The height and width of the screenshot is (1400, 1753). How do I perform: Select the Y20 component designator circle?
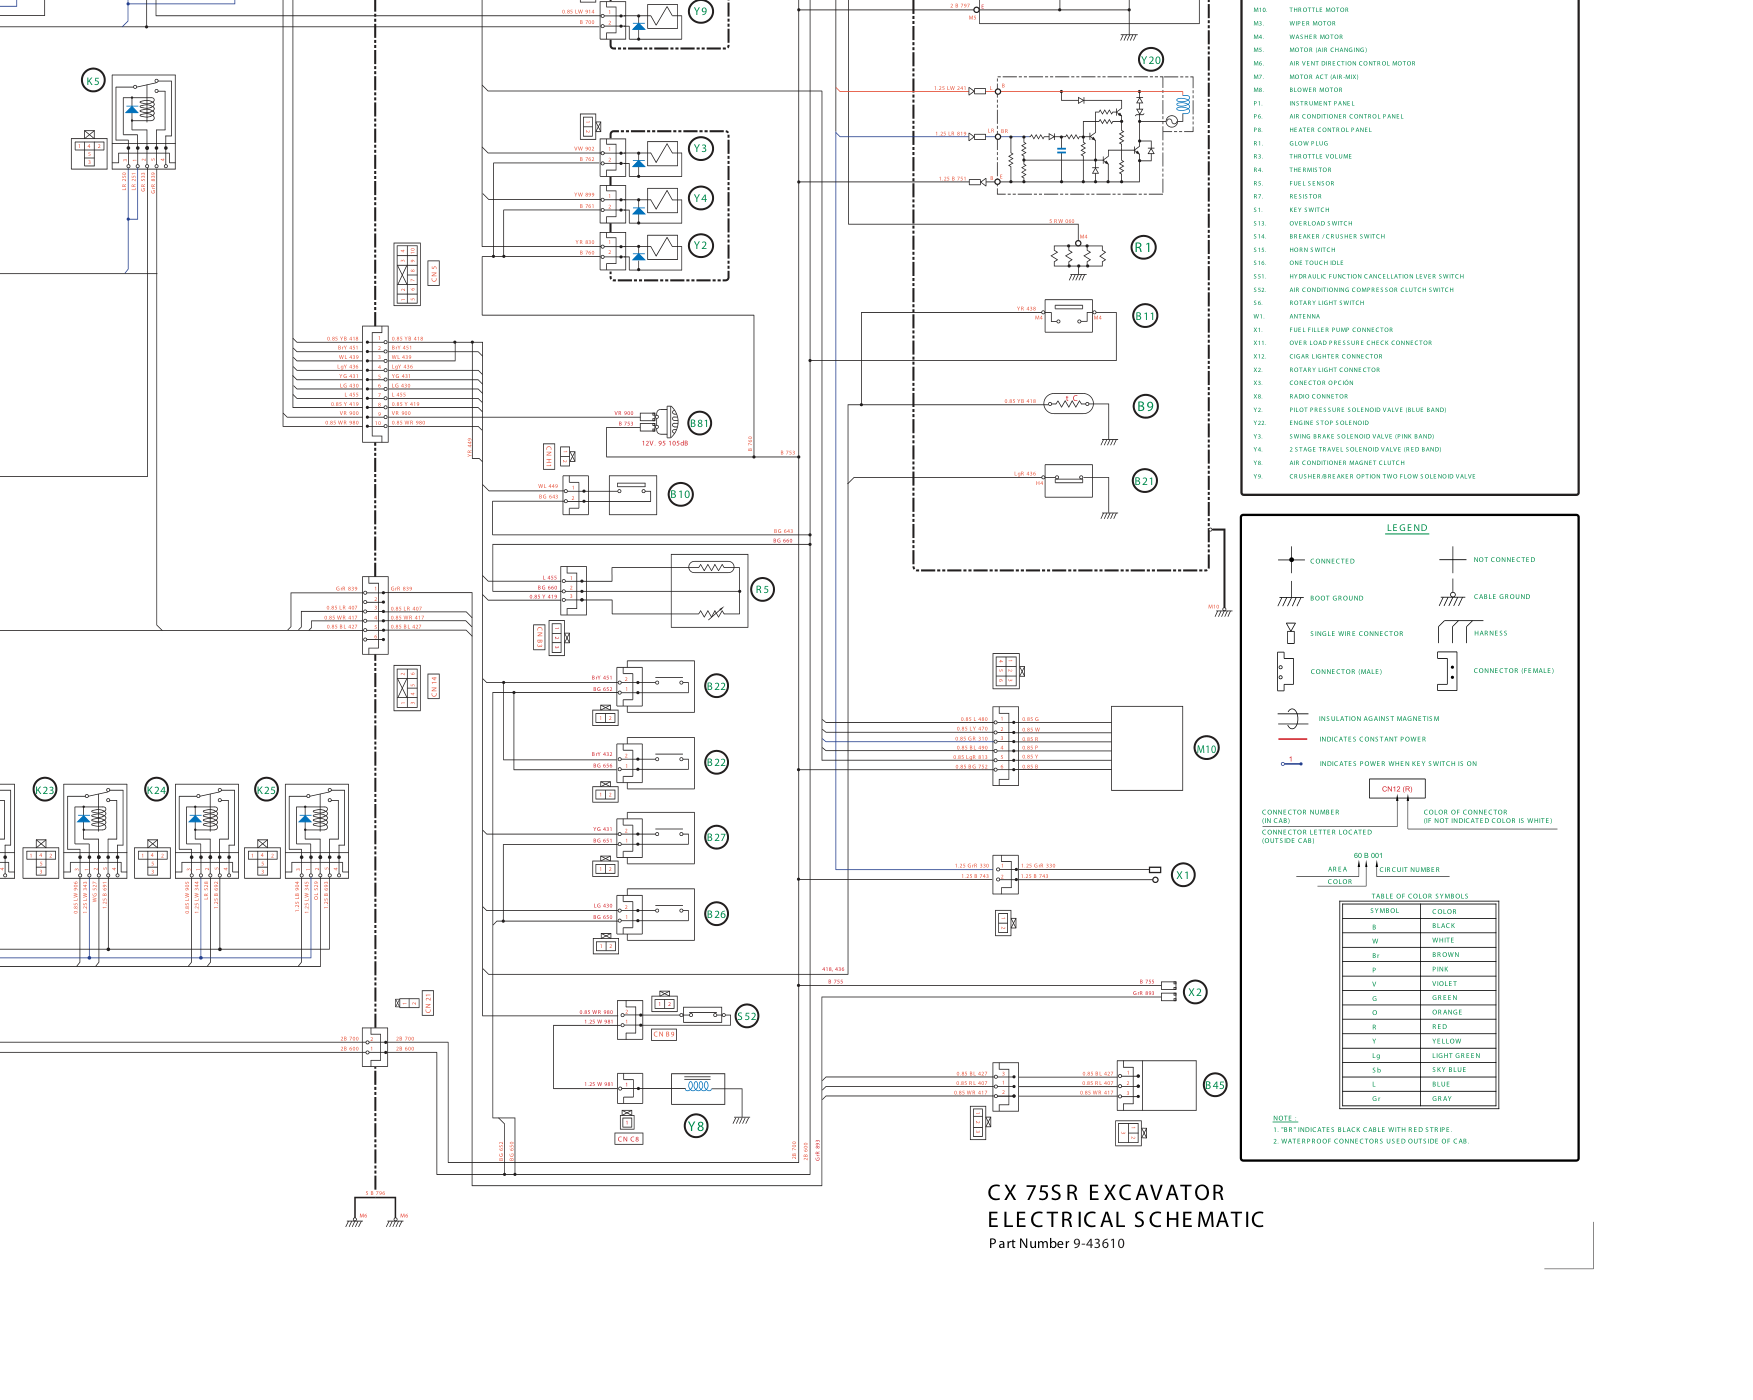pyautogui.click(x=1151, y=60)
